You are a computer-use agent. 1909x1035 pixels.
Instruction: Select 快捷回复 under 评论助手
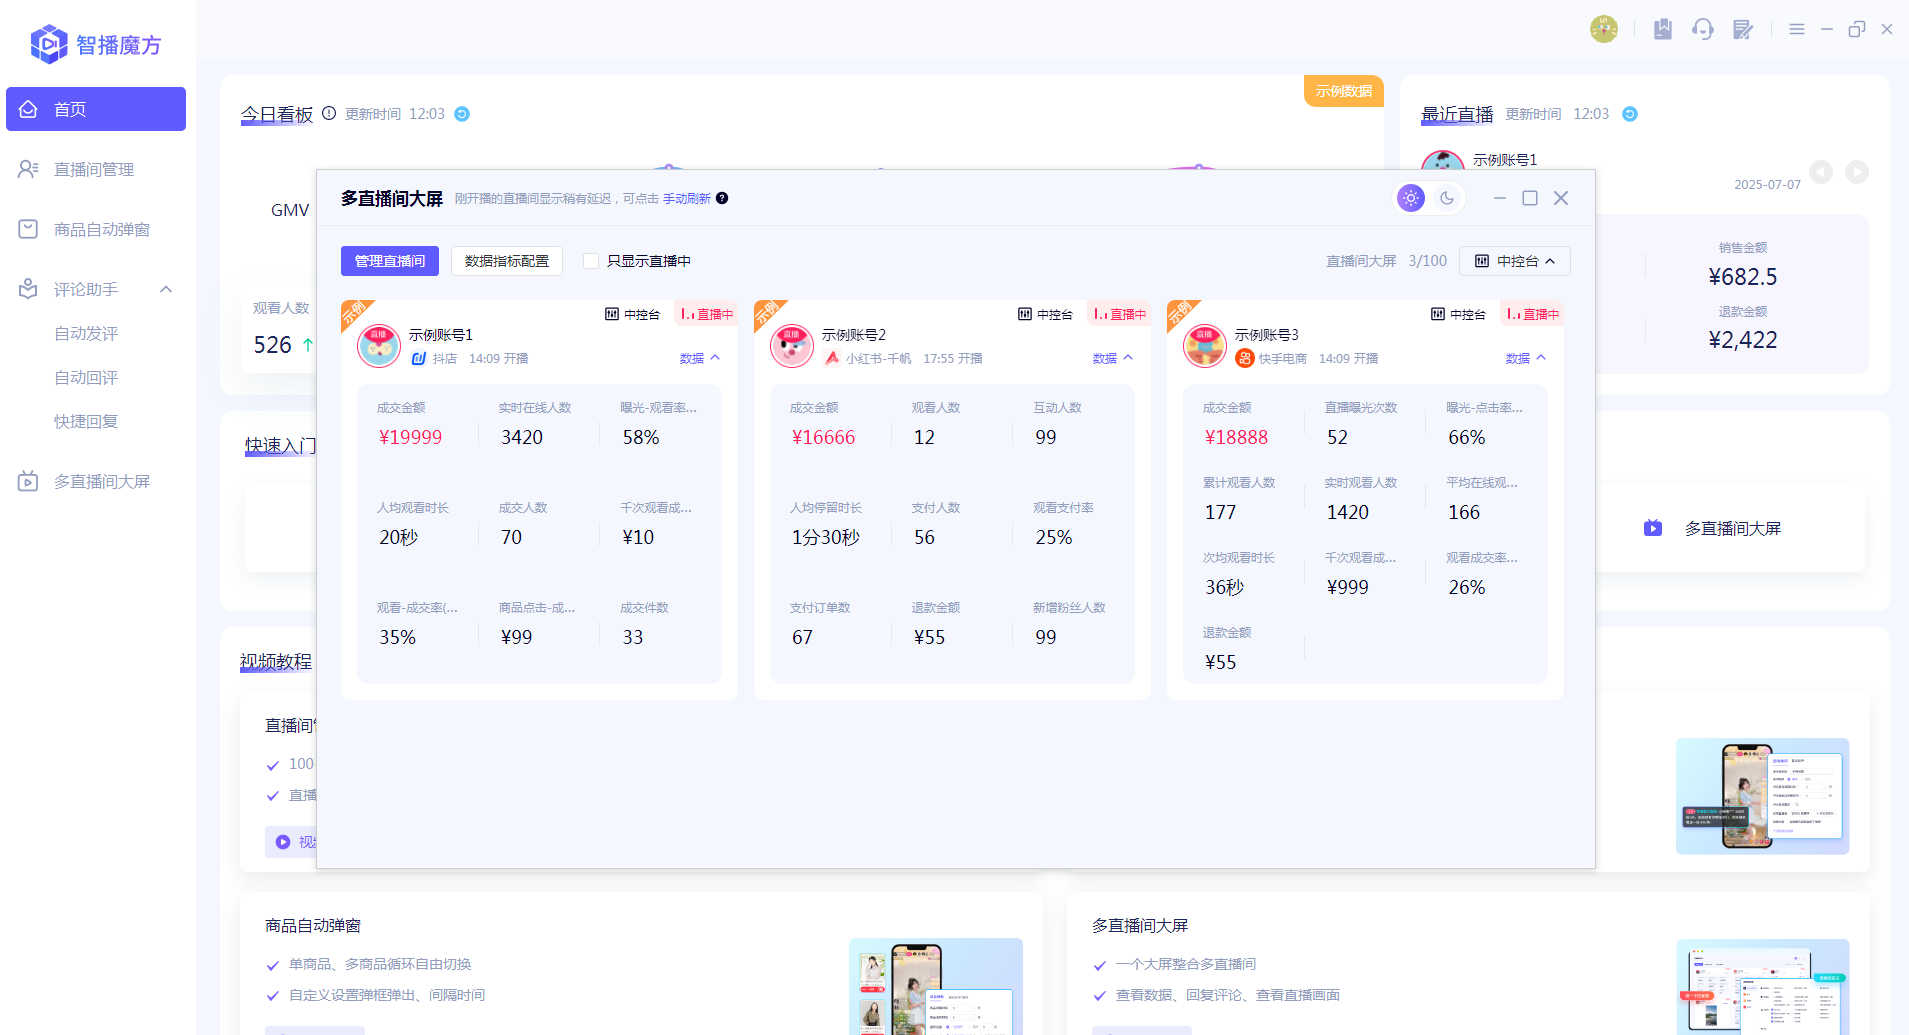coord(86,421)
